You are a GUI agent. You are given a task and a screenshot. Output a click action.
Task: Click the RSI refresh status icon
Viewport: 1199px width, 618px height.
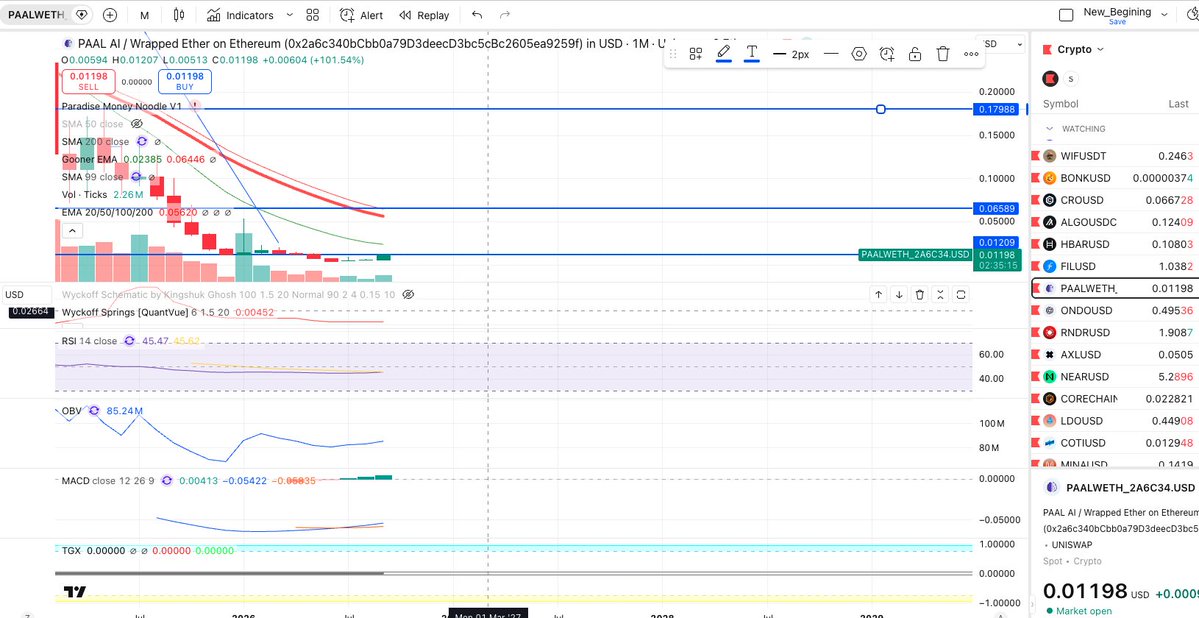pyautogui.click(x=128, y=340)
